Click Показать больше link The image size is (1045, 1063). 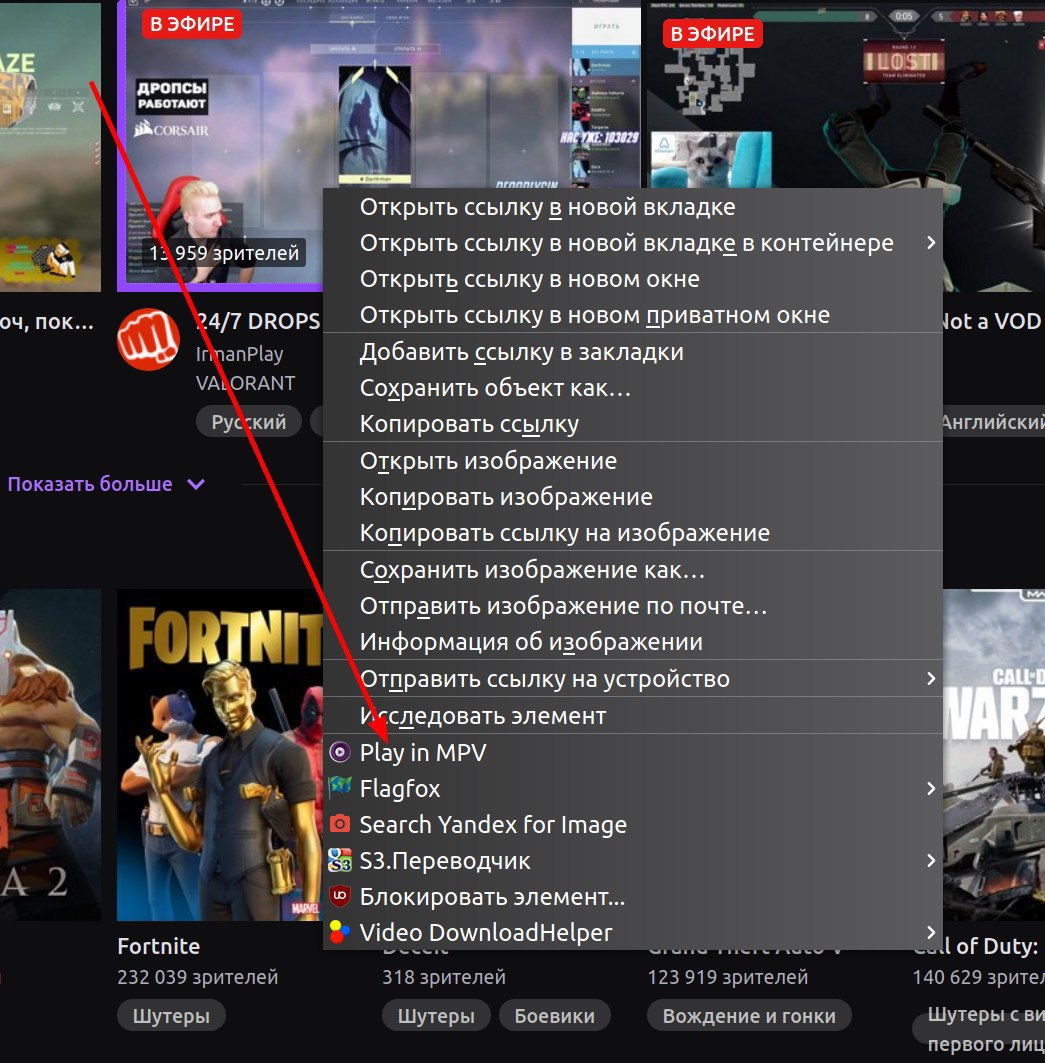point(90,484)
